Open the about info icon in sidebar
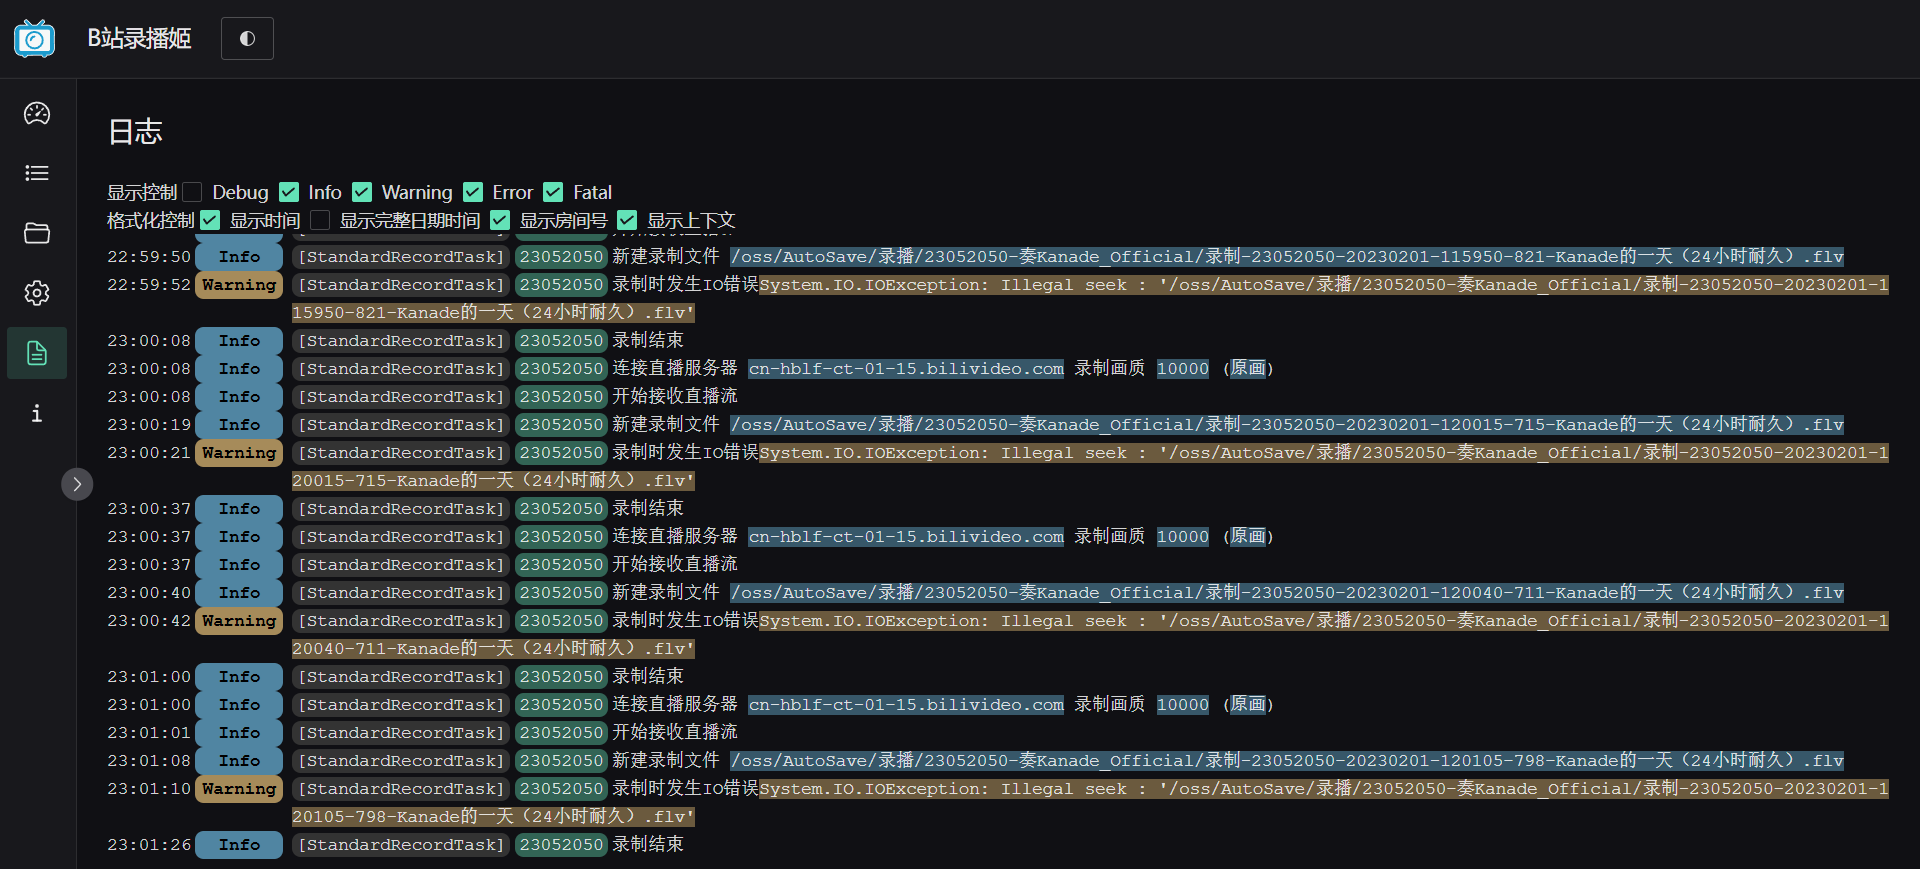Image resolution: width=1920 pixels, height=869 pixels. [37, 413]
